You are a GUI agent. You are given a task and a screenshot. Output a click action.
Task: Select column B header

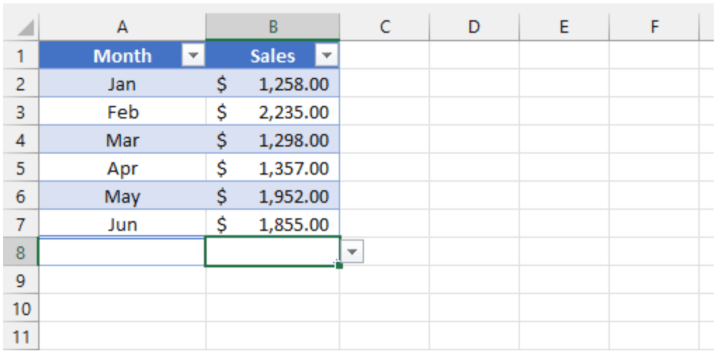coord(273,27)
